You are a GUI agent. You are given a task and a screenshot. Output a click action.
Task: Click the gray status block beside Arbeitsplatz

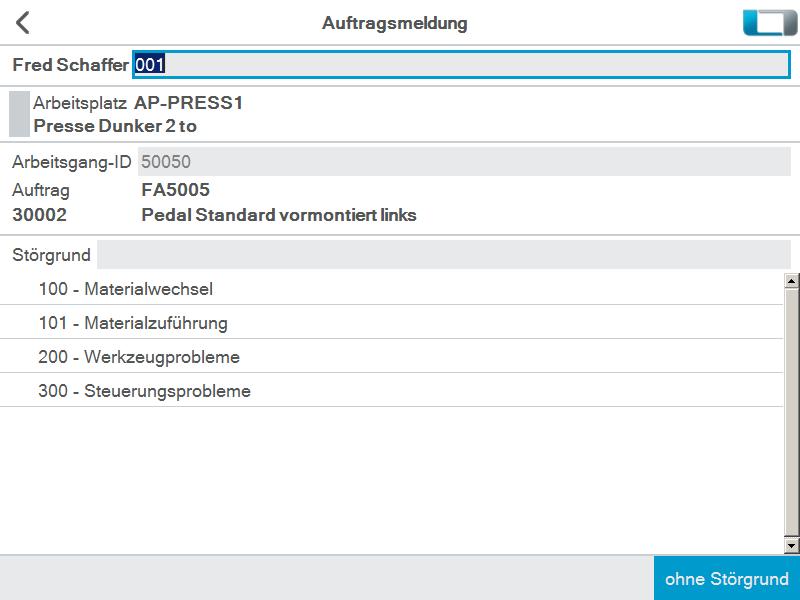click(x=19, y=114)
